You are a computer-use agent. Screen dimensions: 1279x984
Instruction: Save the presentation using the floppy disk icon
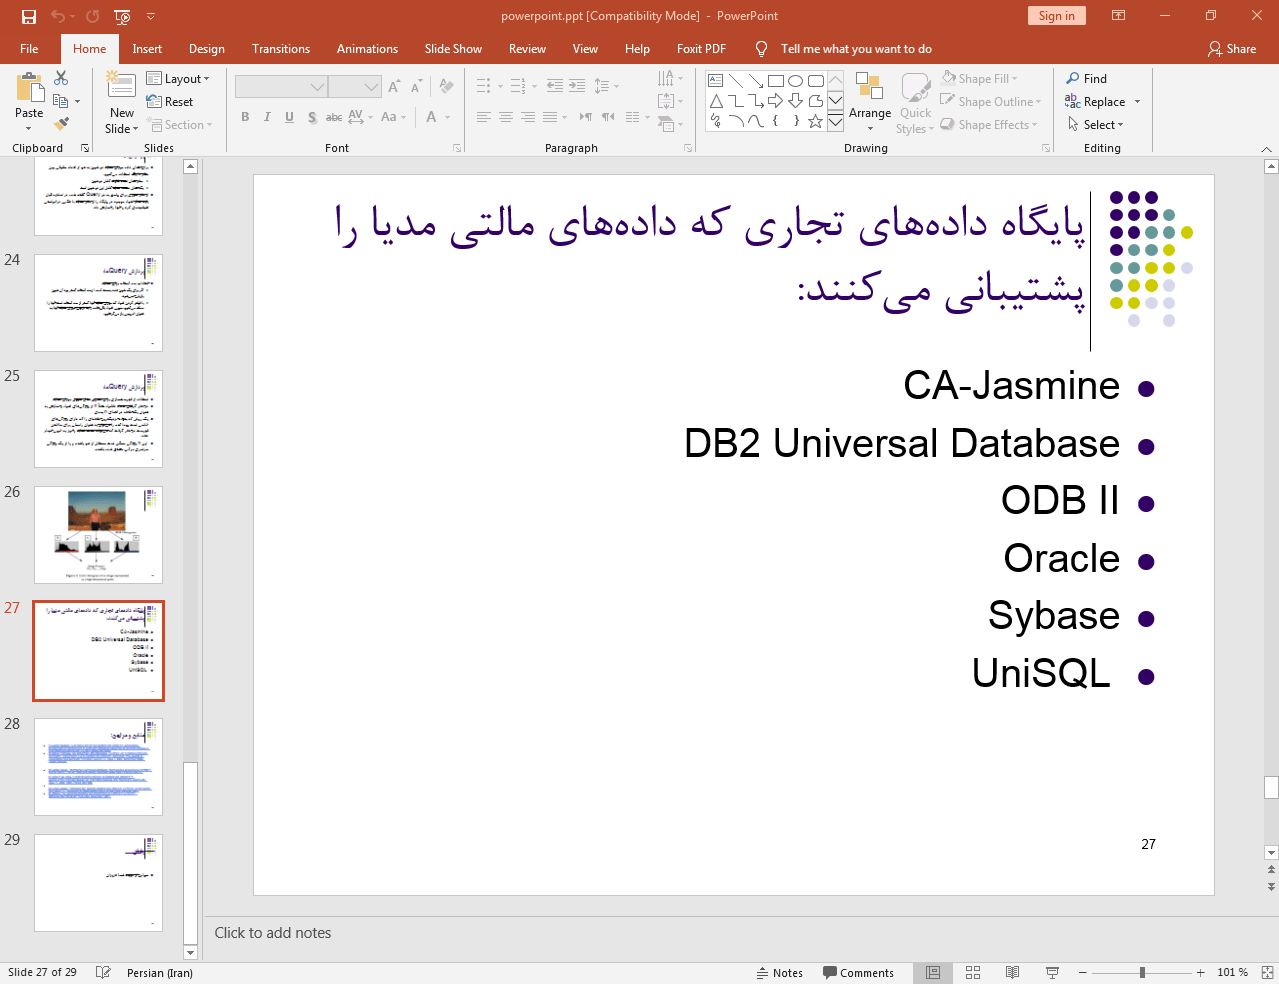click(x=28, y=16)
